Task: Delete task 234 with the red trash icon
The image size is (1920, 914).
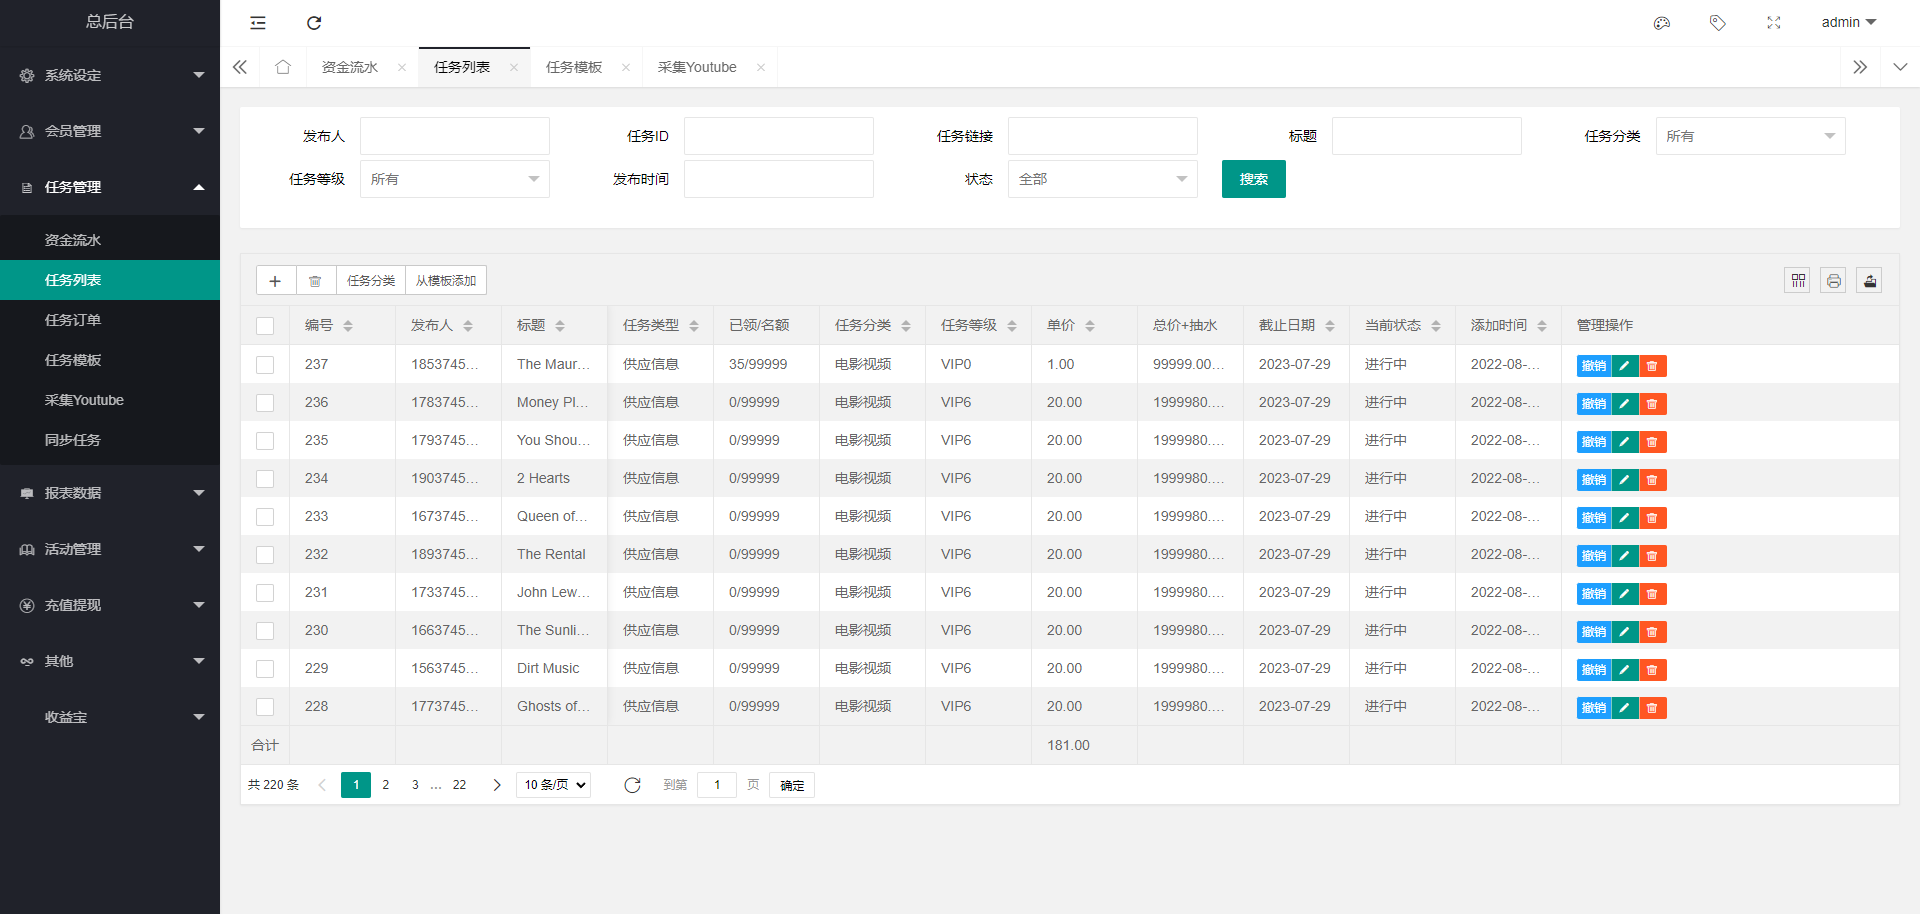Action: [1653, 480]
